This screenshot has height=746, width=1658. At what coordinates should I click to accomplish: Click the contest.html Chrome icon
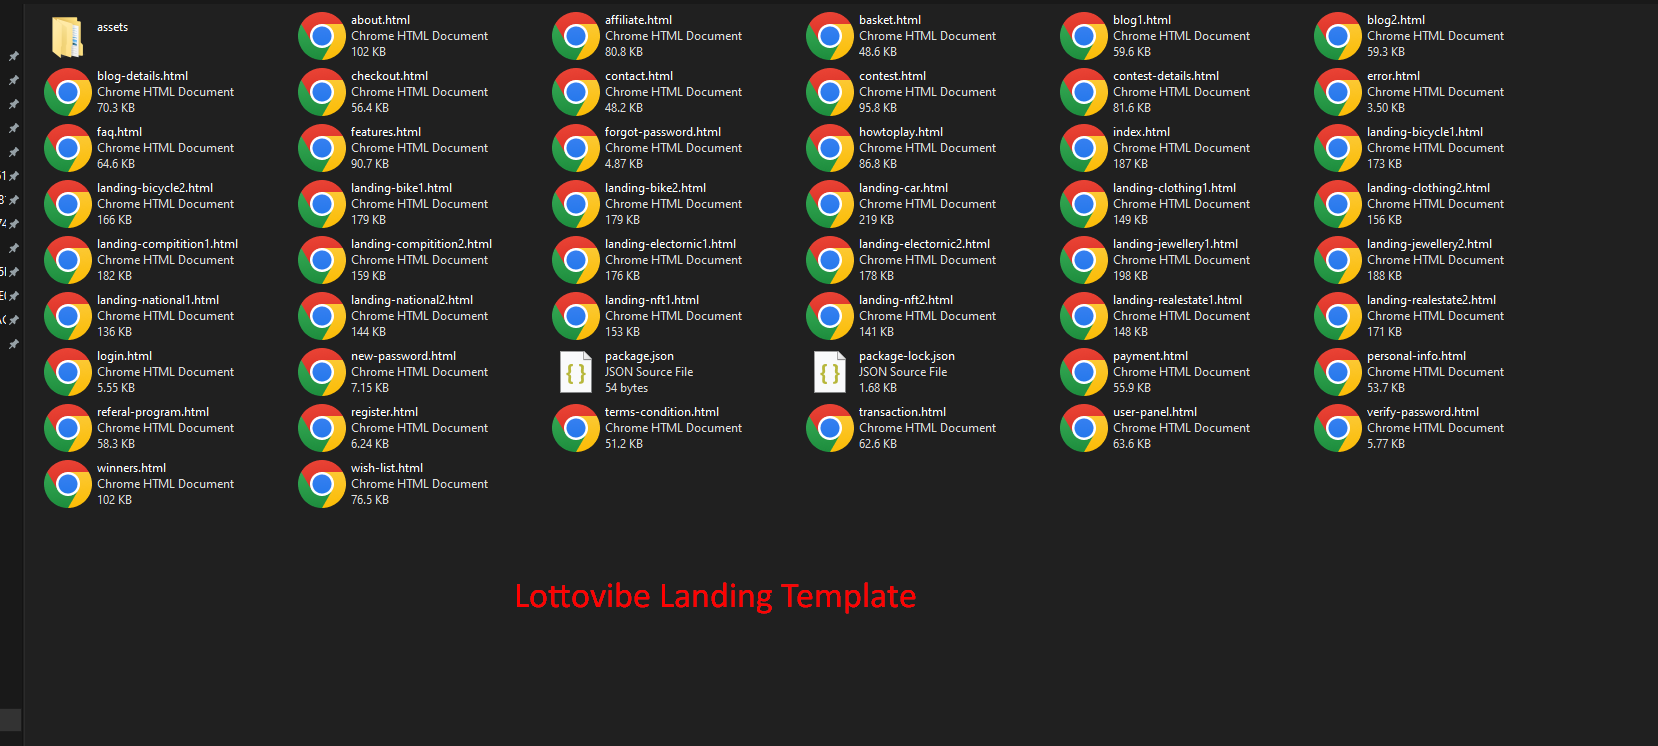[x=830, y=92]
